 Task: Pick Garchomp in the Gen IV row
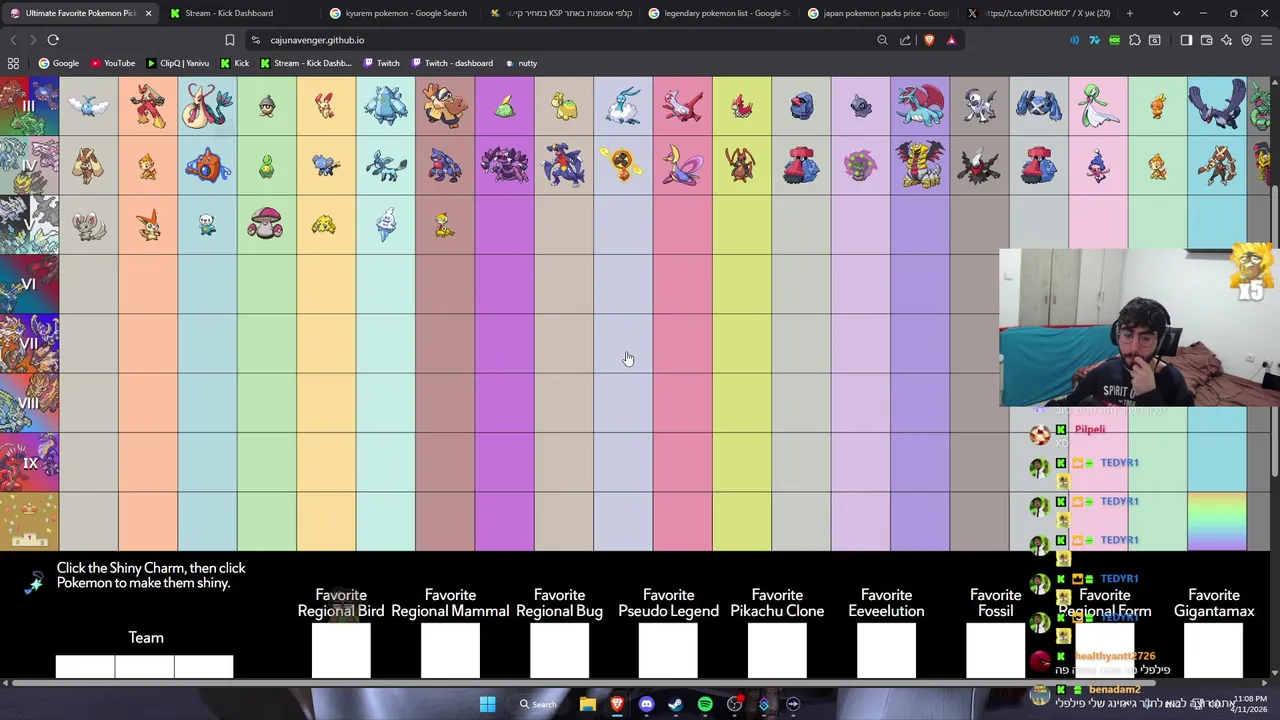[563, 166]
